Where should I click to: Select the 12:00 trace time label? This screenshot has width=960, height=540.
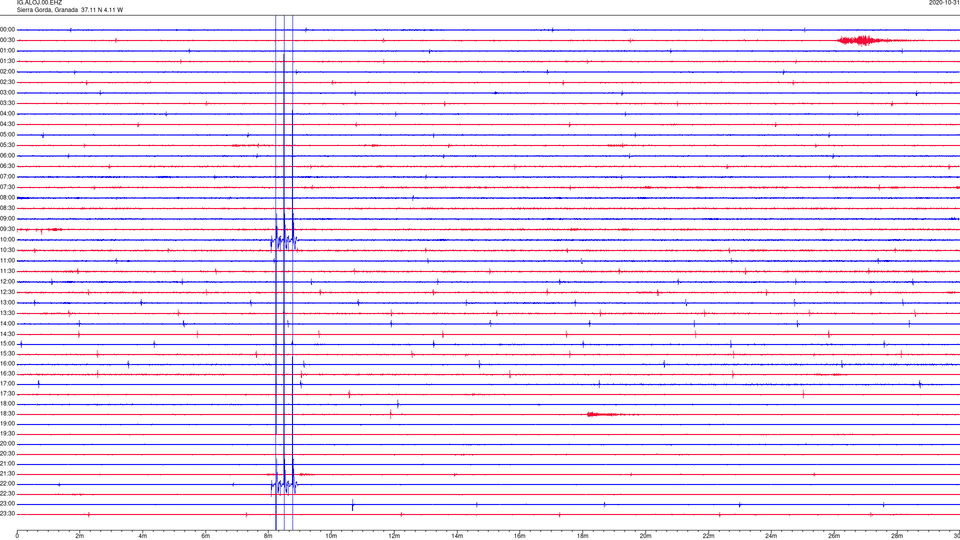point(7,281)
